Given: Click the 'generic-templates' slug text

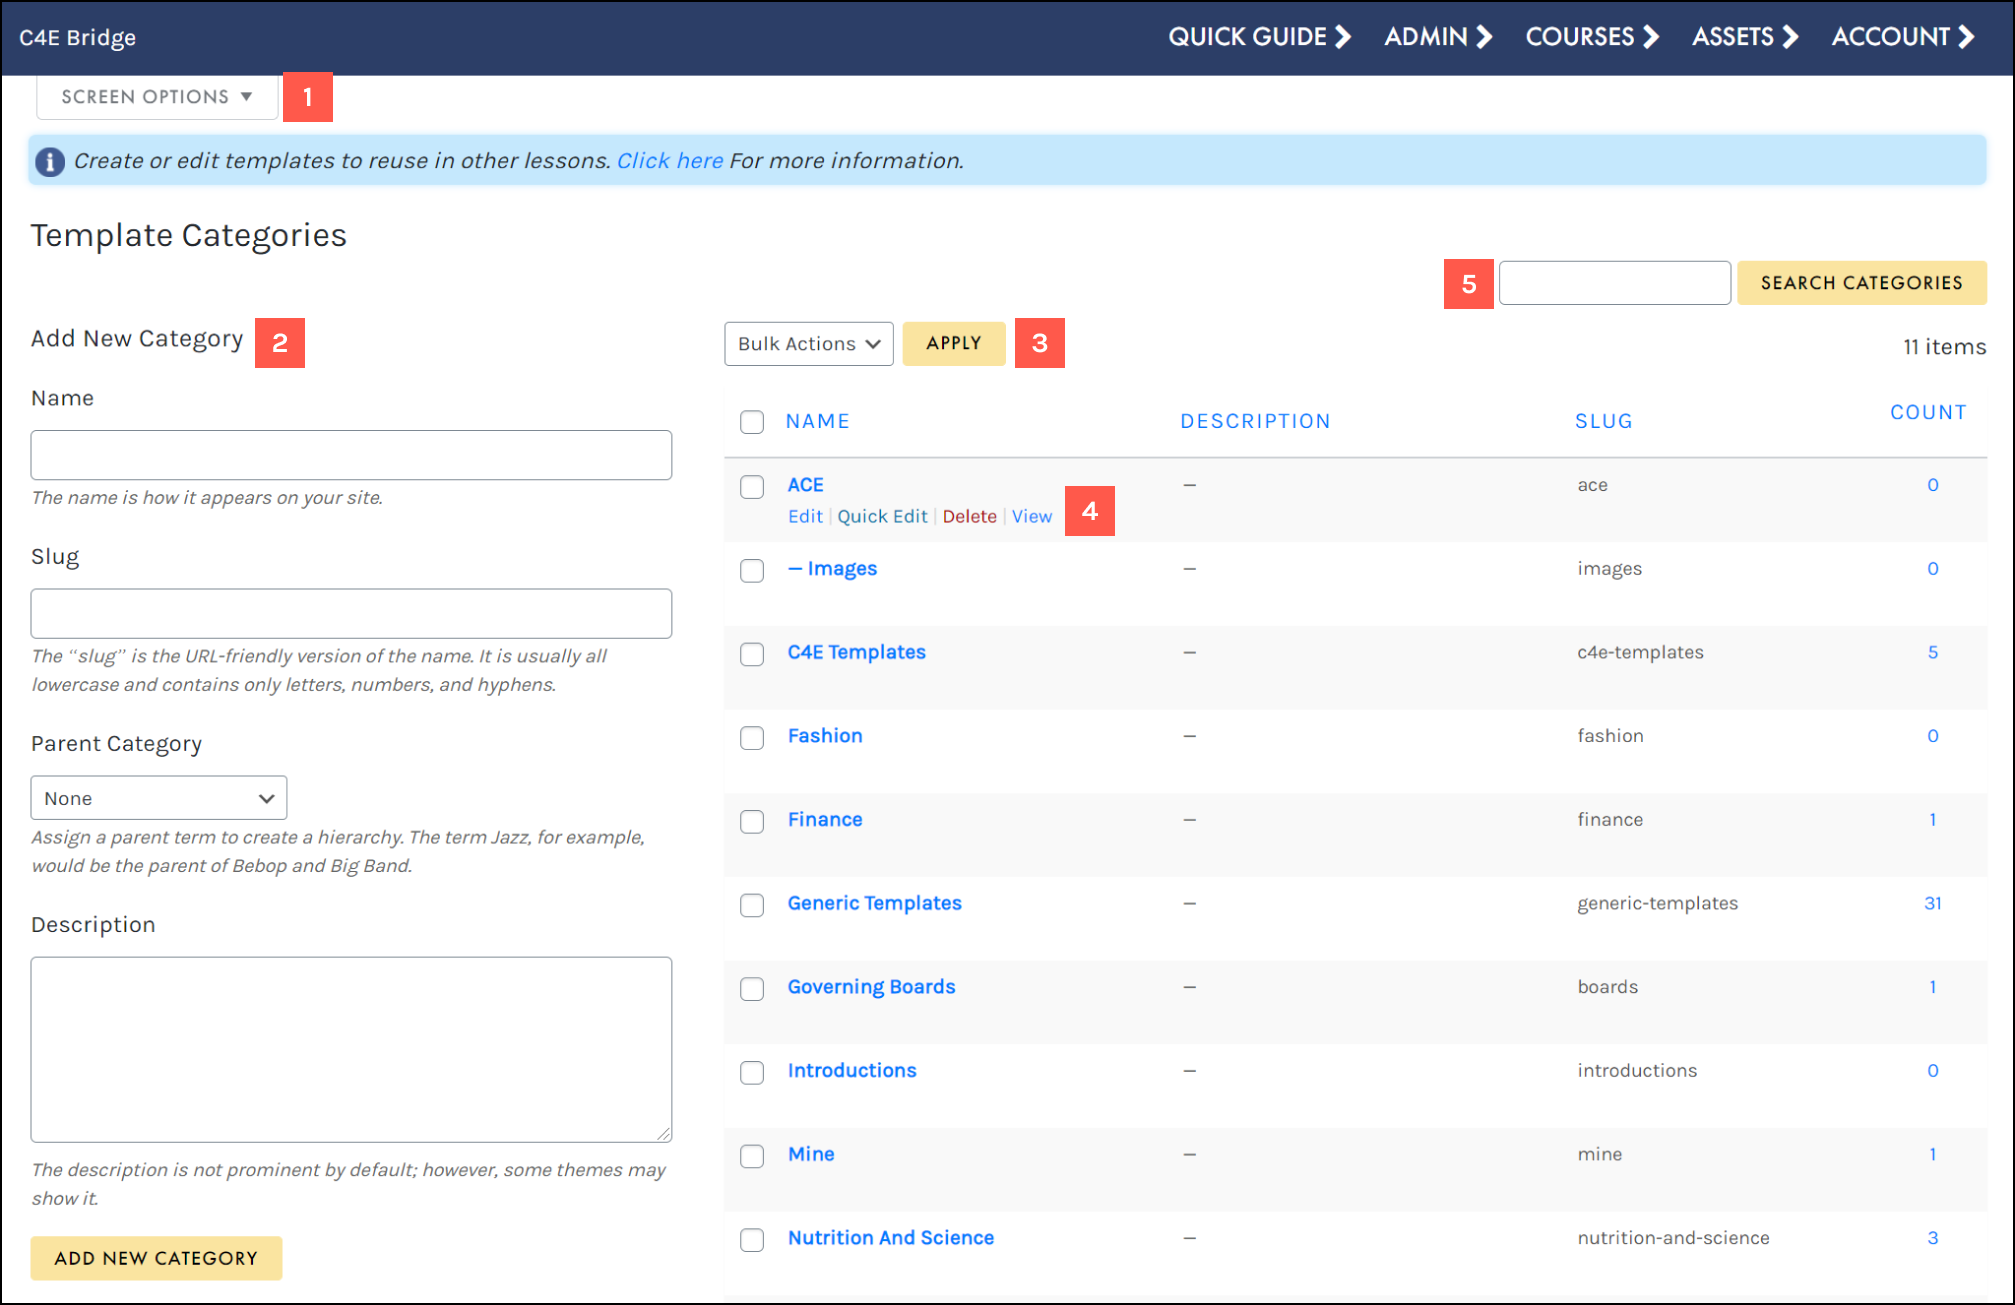Looking at the screenshot, I should coord(1658,903).
